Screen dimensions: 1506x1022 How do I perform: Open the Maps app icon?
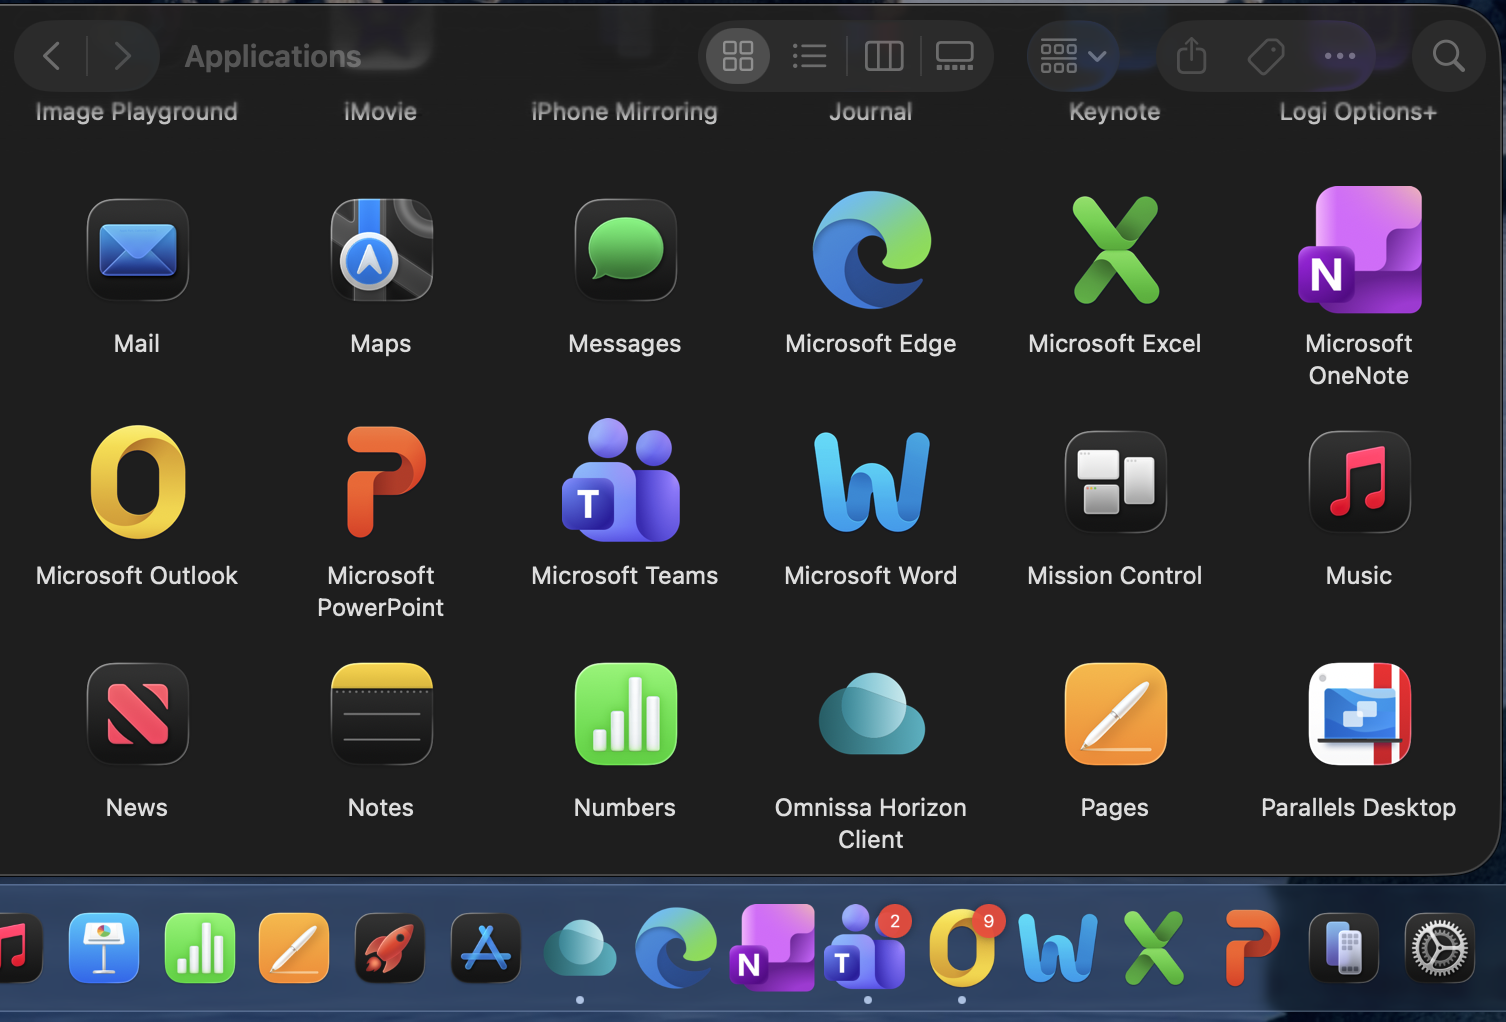381,250
